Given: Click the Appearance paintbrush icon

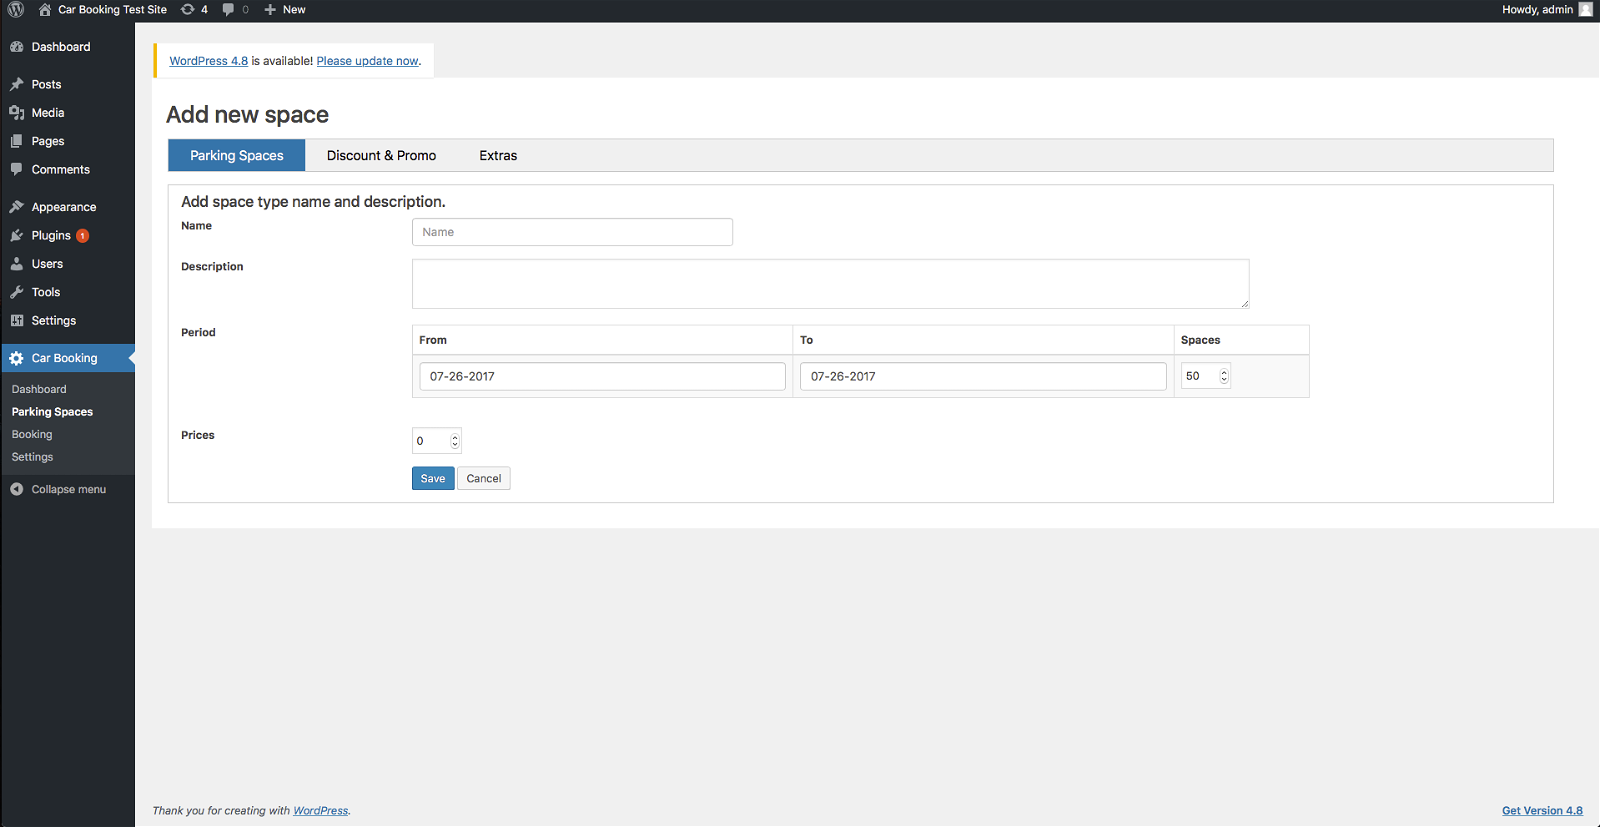Looking at the screenshot, I should tap(17, 207).
